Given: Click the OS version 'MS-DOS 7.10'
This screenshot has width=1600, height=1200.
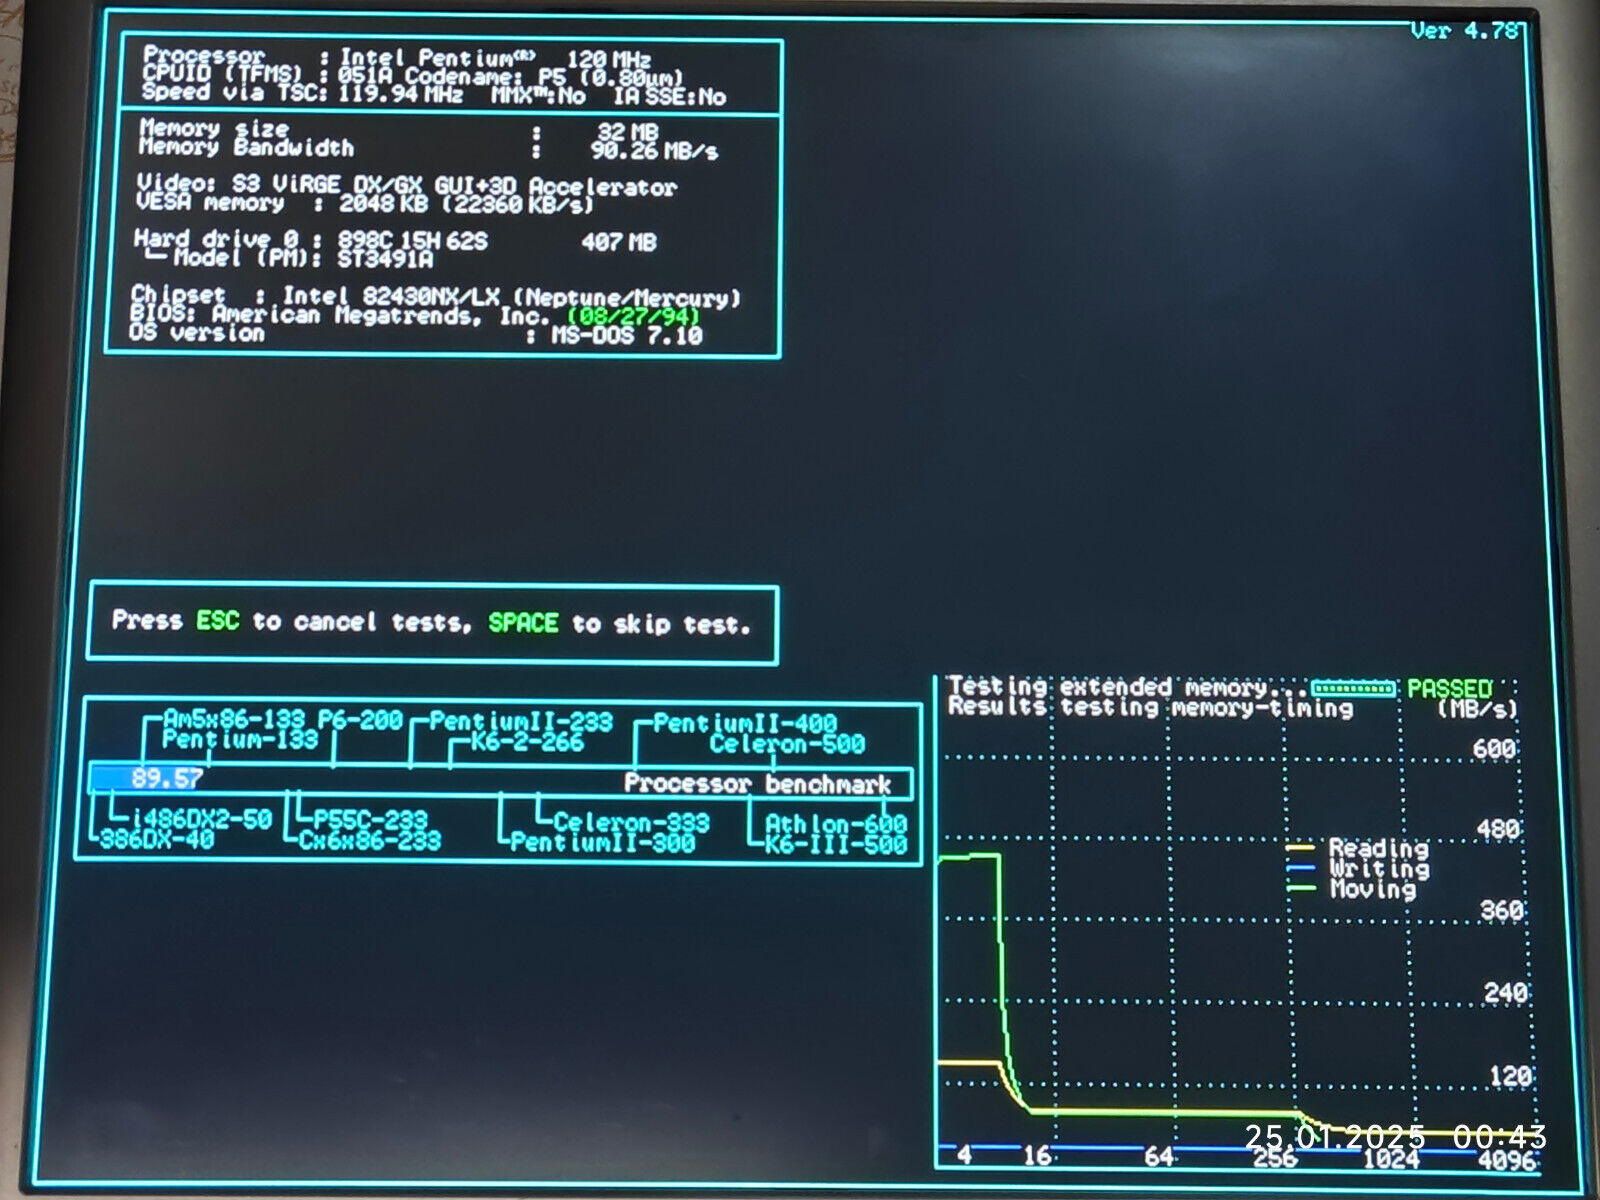Looking at the screenshot, I should 628,336.
